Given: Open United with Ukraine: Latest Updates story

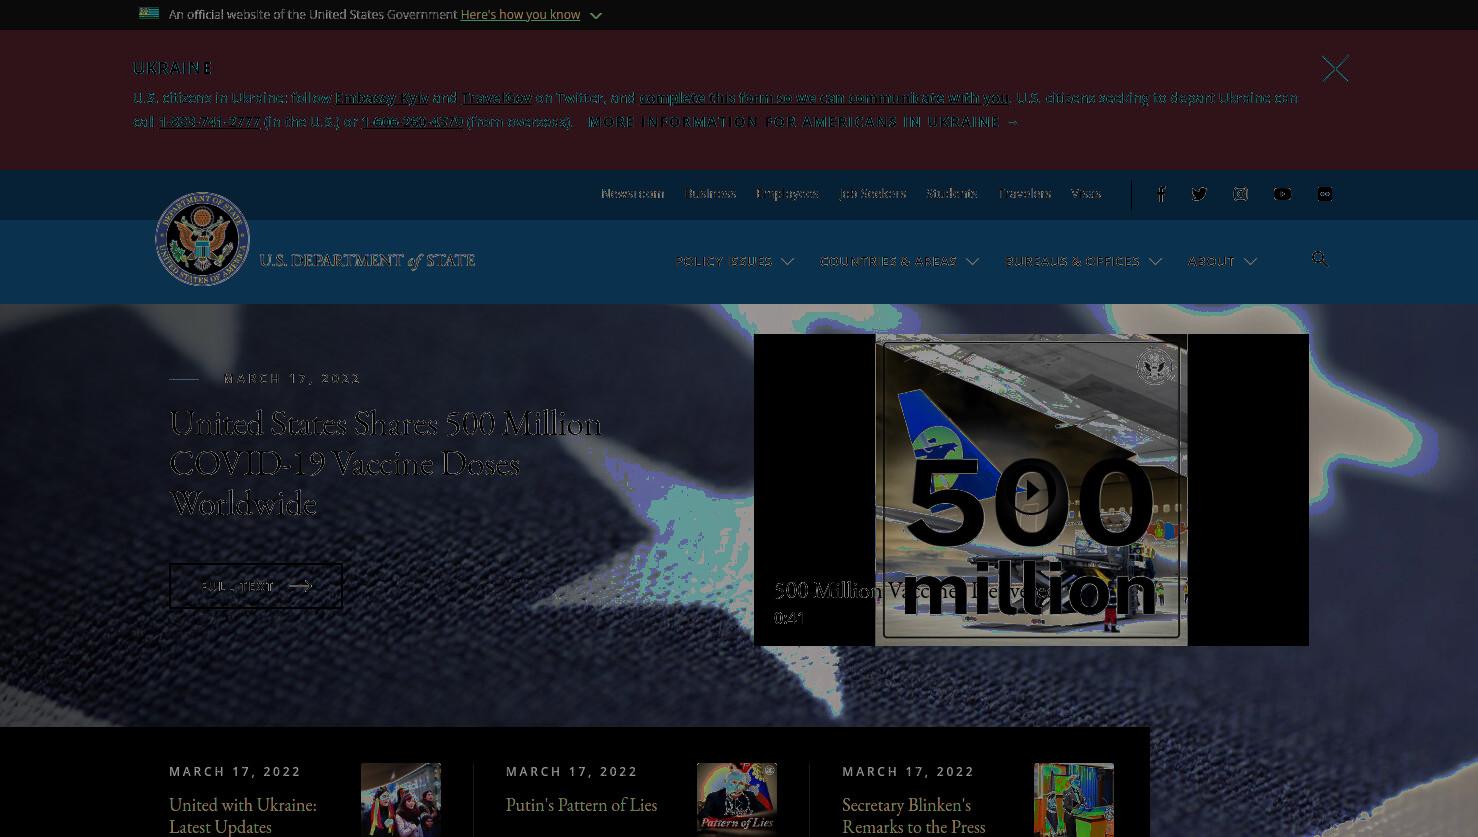Looking at the screenshot, I should [x=243, y=815].
